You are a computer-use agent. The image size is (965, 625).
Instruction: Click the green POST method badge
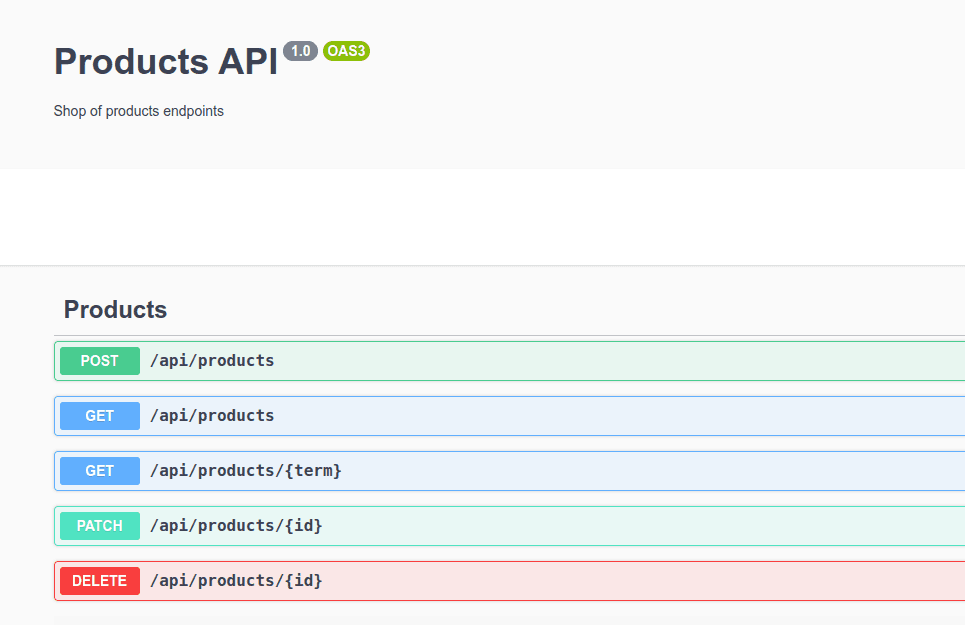click(x=100, y=361)
